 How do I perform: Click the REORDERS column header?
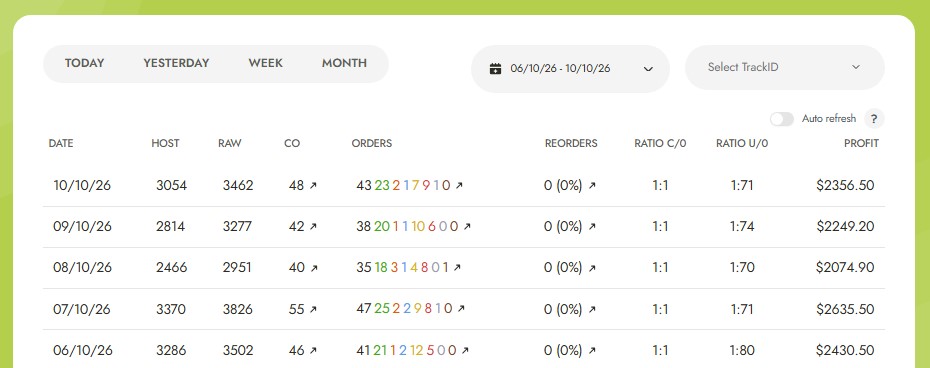point(571,144)
